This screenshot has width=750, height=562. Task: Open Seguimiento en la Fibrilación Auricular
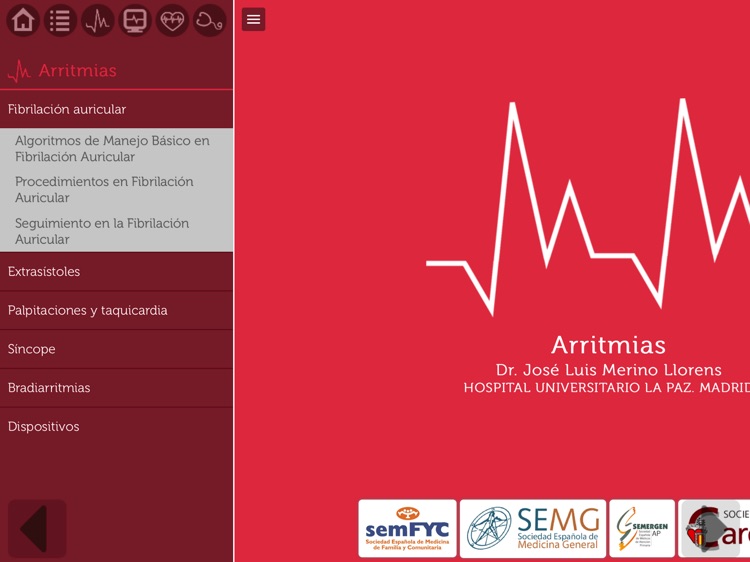[x=116, y=231]
